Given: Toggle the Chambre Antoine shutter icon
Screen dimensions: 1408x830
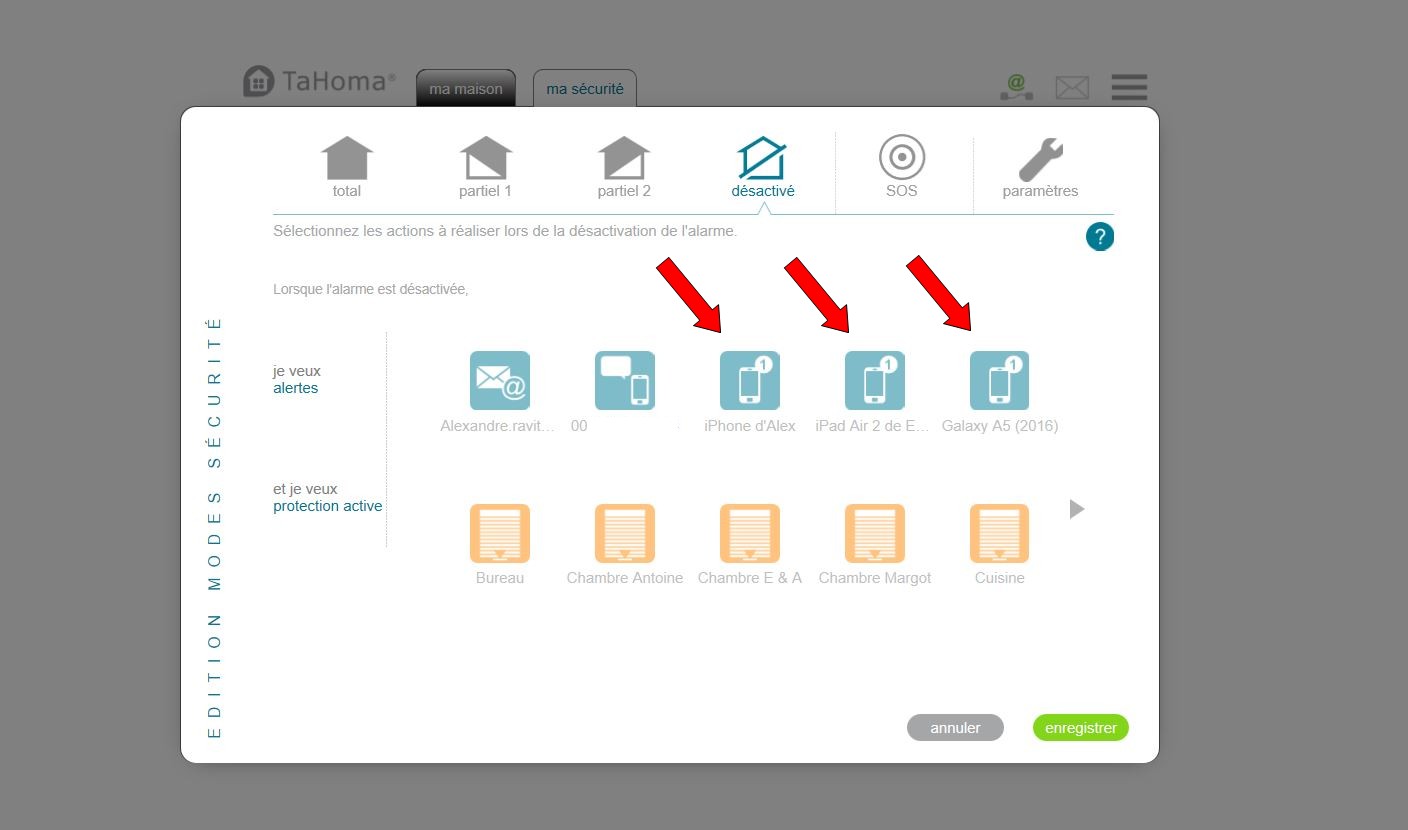Looking at the screenshot, I should (625, 534).
